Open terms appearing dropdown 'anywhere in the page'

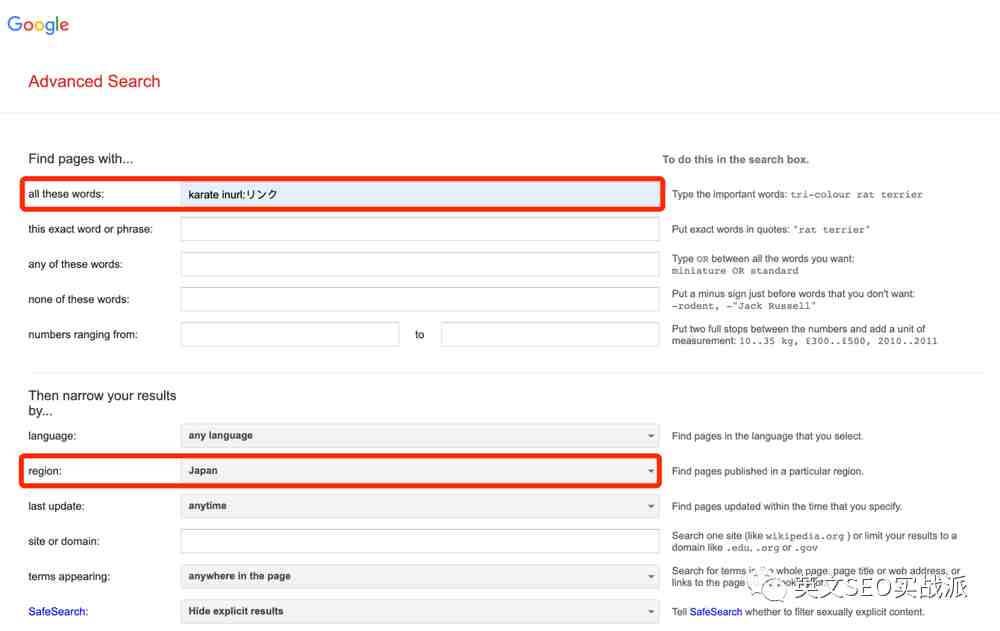coord(420,576)
